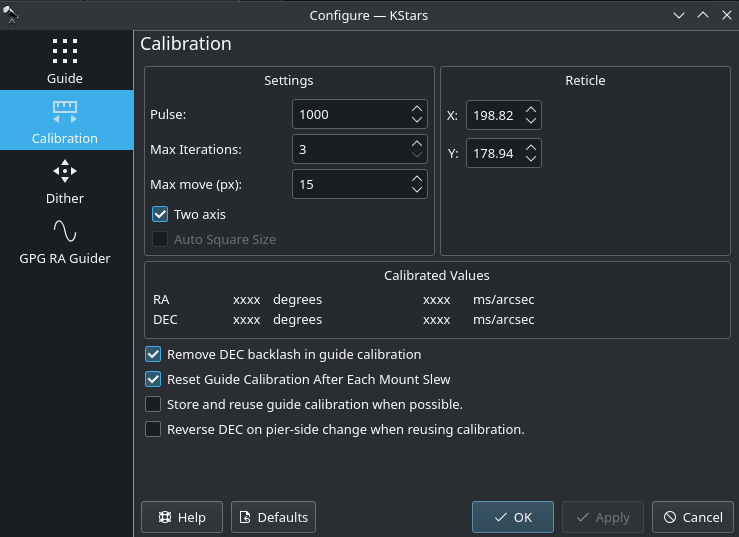Increase Max Iterations with up arrow

click(x=417, y=143)
